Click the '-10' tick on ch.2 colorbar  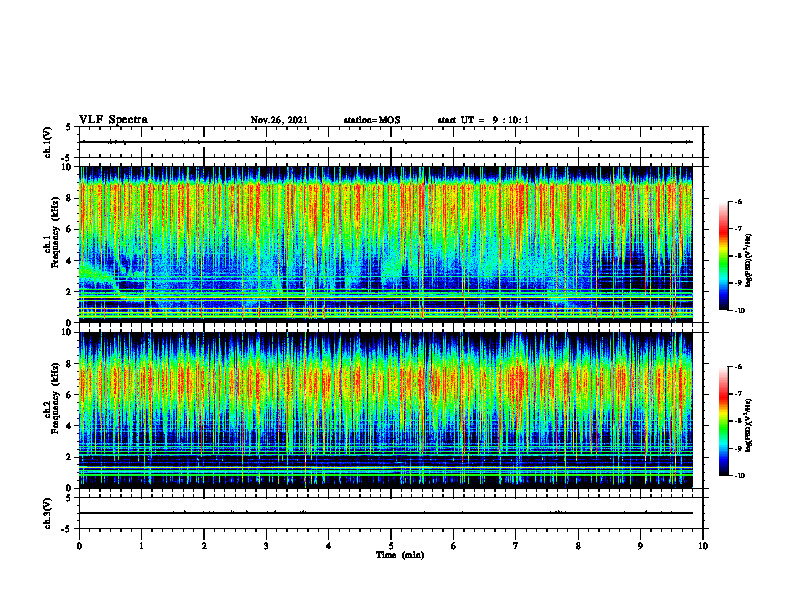(x=740, y=476)
